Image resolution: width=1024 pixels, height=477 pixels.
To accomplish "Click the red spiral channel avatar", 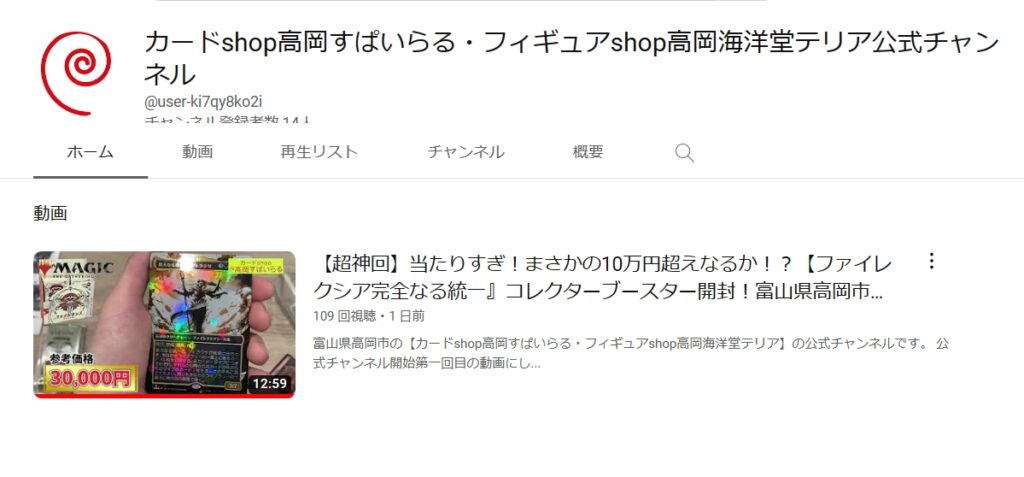I will click(x=76, y=73).
